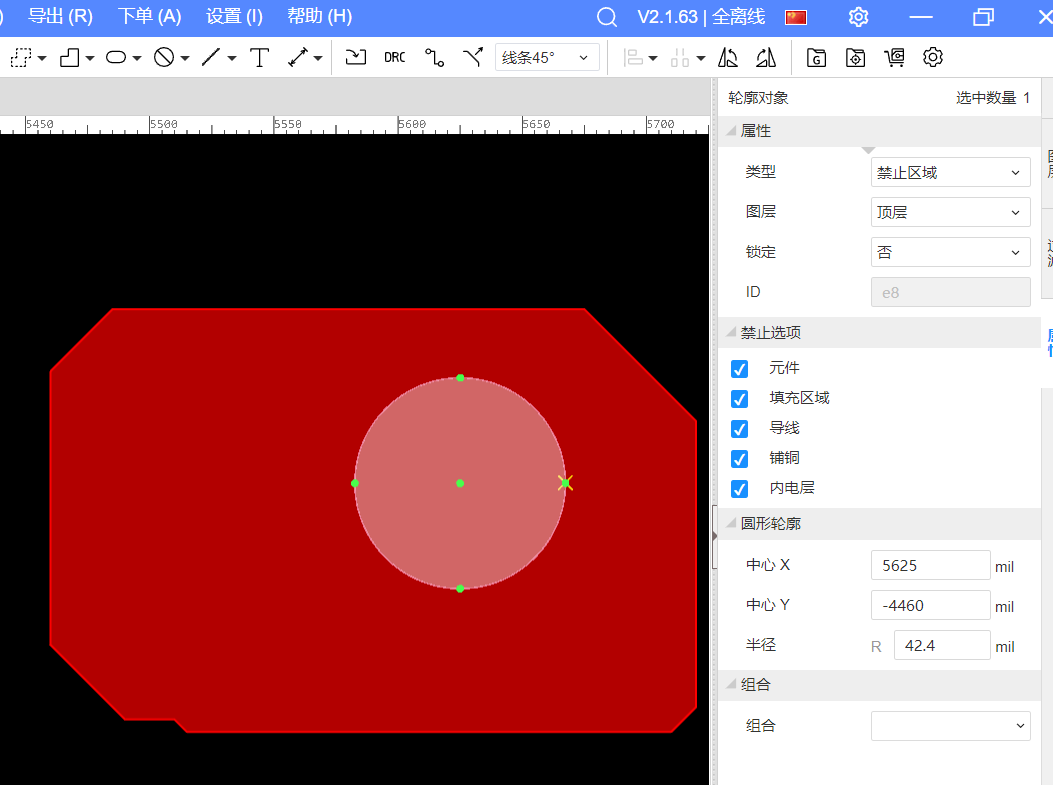
Task: Open the 导出 (R) menu
Action: click(60, 17)
